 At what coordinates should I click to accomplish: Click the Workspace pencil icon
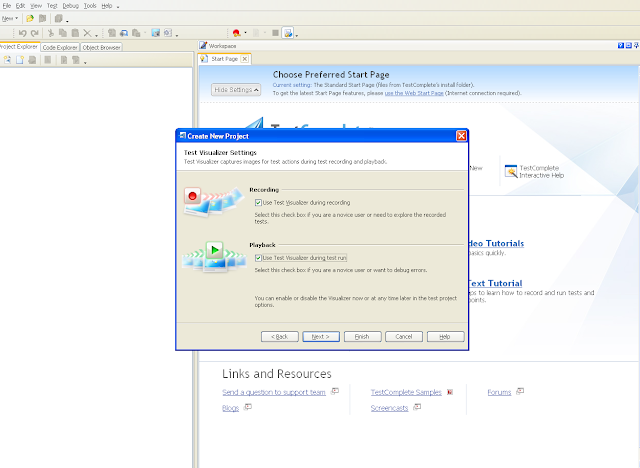(203, 45)
